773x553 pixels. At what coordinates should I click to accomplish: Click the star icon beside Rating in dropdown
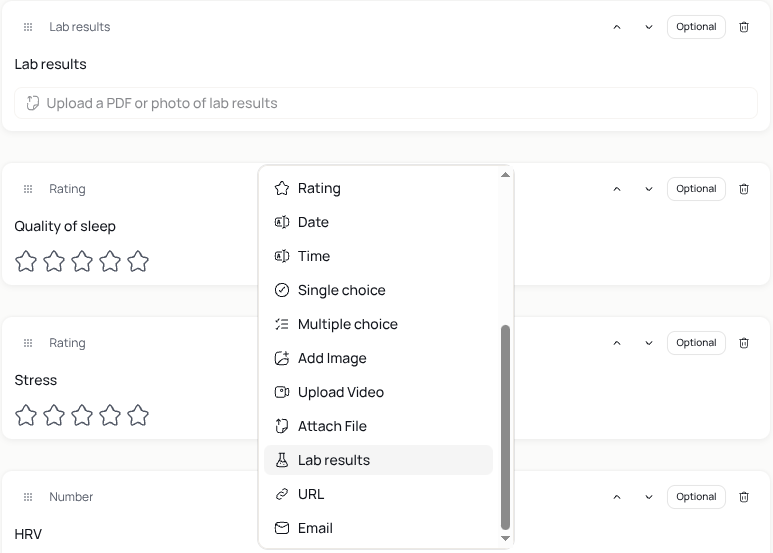(x=282, y=188)
